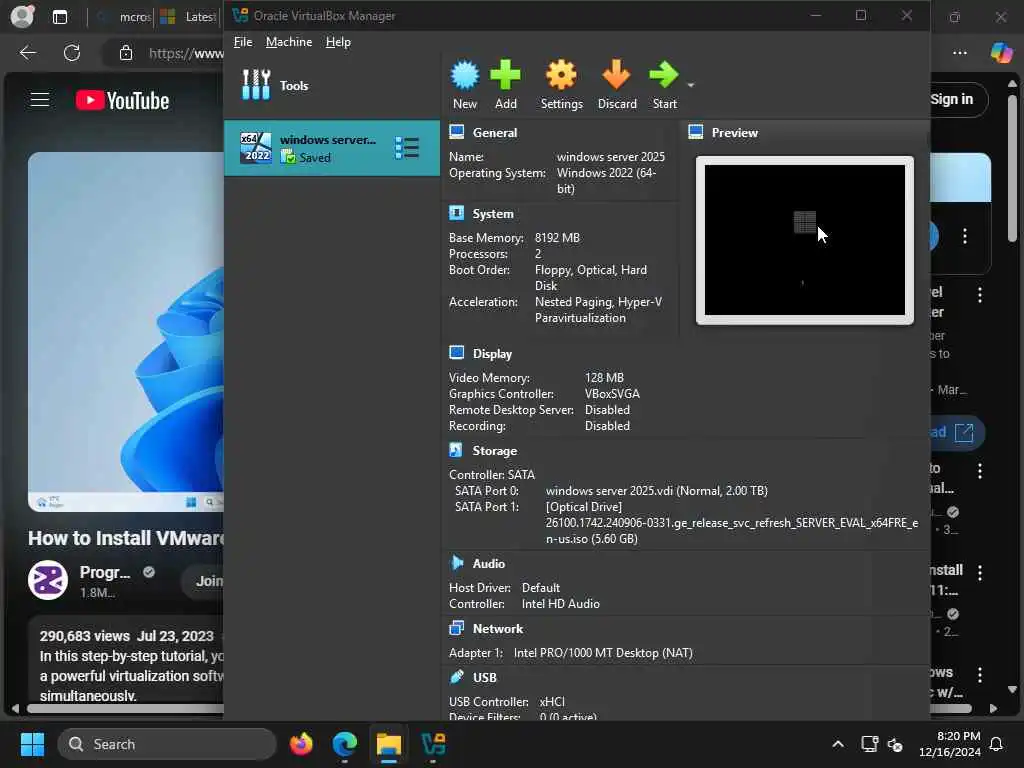Click the Preview header icon
Screen dimensions: 1024x768
coord(696,133)
